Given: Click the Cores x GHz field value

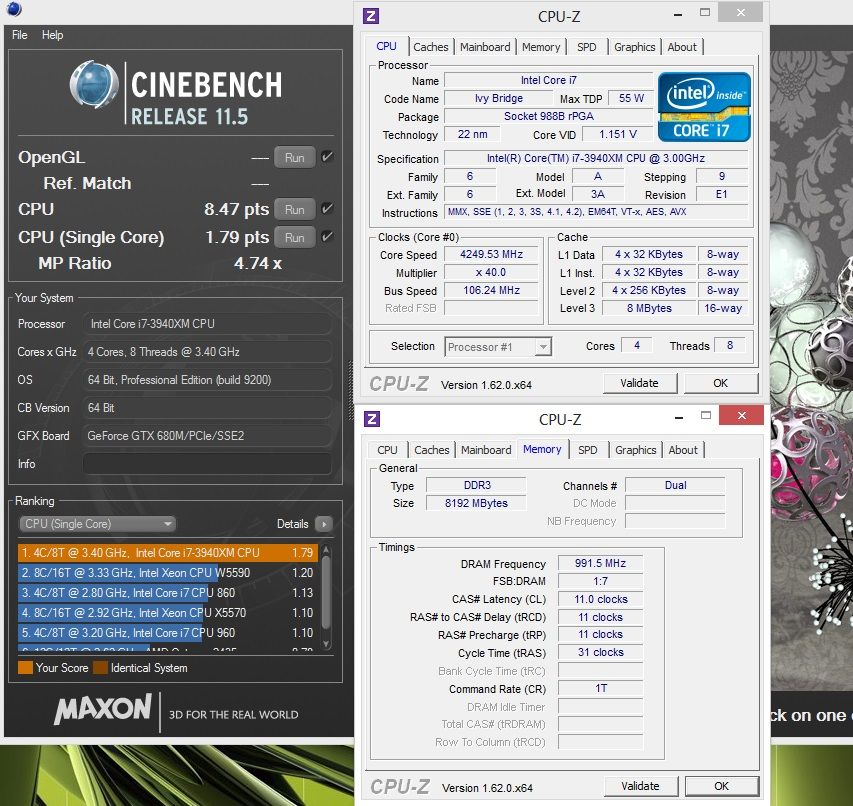Looking at the screenshot, I should click(x=207, y=352).
